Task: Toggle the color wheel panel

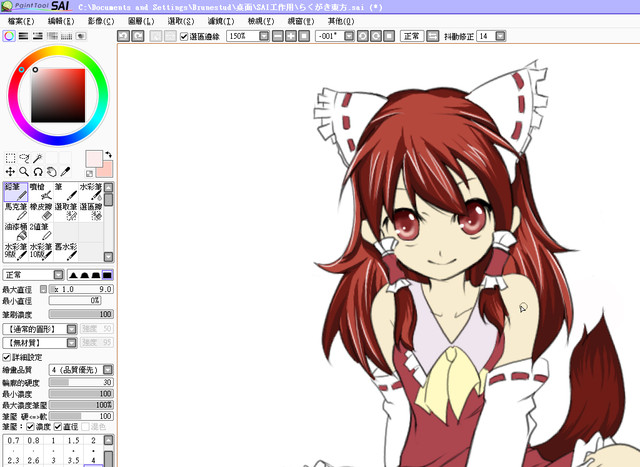Action: pyautogui.click(x=9, y=36)
